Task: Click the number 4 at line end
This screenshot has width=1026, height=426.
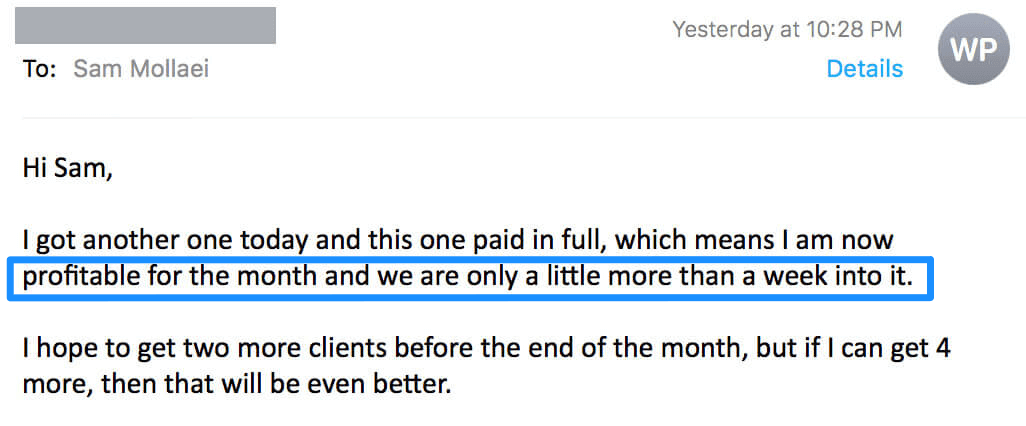Action: (x=942, y=348)
